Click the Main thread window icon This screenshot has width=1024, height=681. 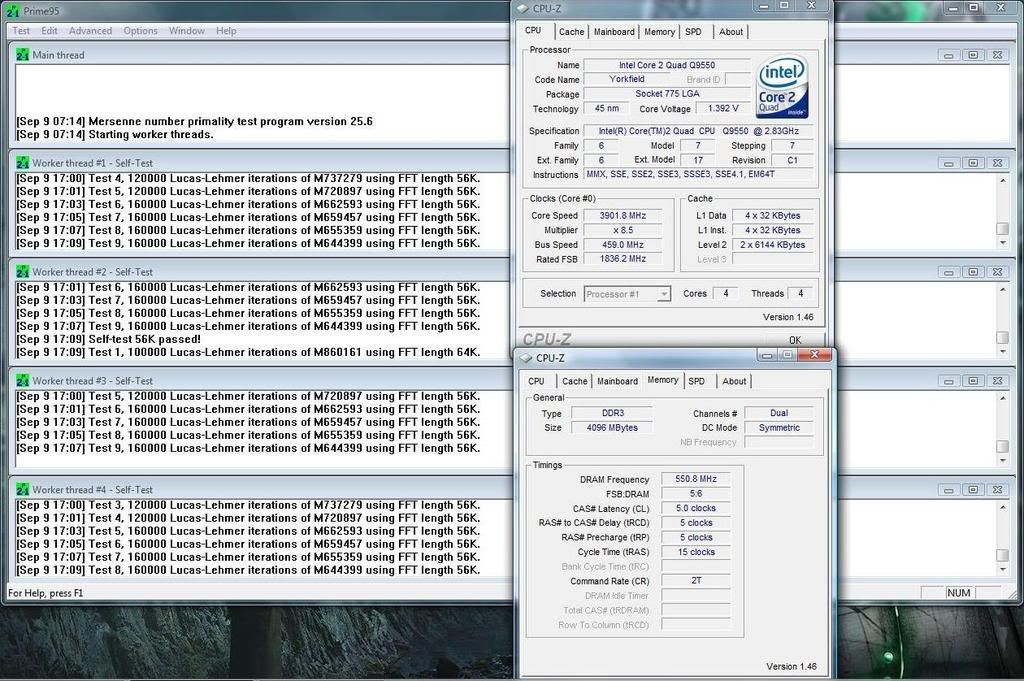coord(23,55)
